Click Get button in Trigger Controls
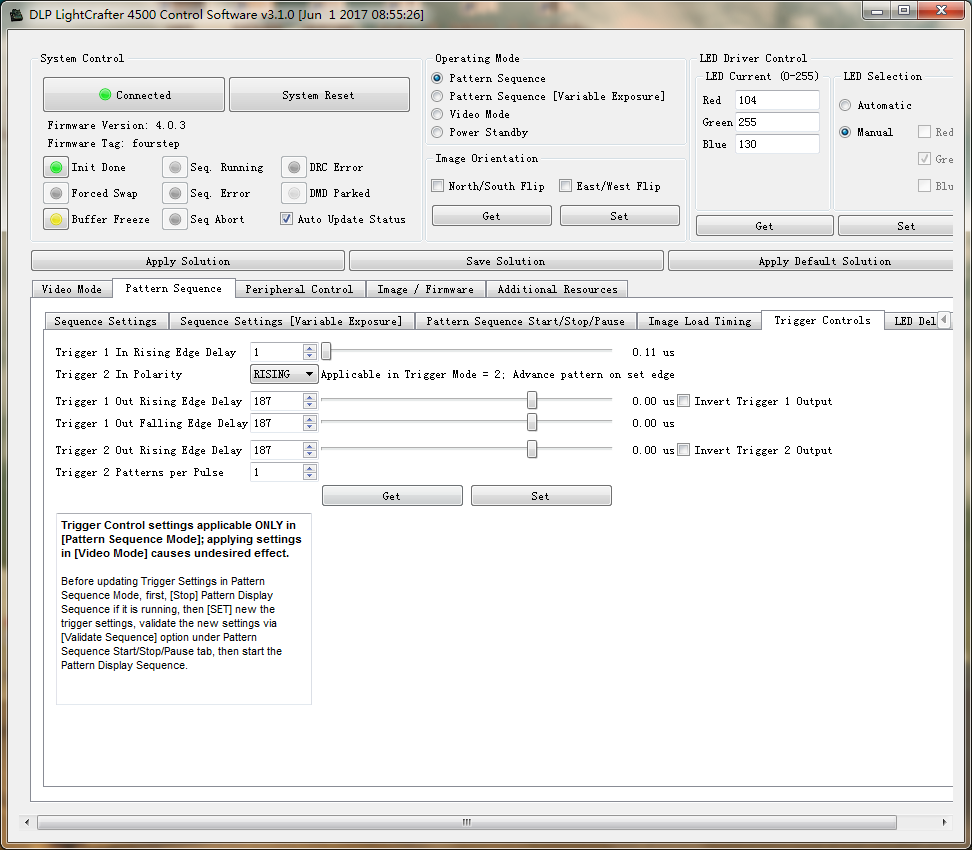This screenshot has width=972, height=850. click(x=392, y=495)
